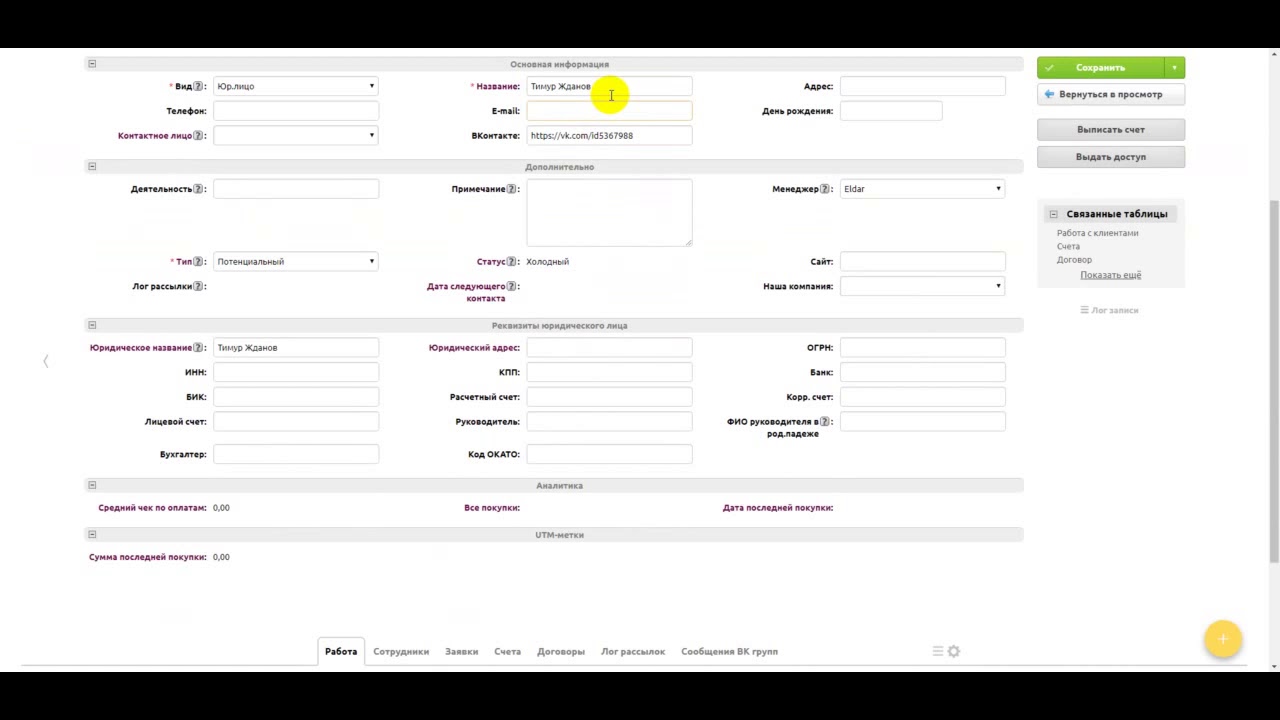This screenshot has width=1280, height=720.
Task: Click the page vertical scrollbar
Action: click(1274, 380)
